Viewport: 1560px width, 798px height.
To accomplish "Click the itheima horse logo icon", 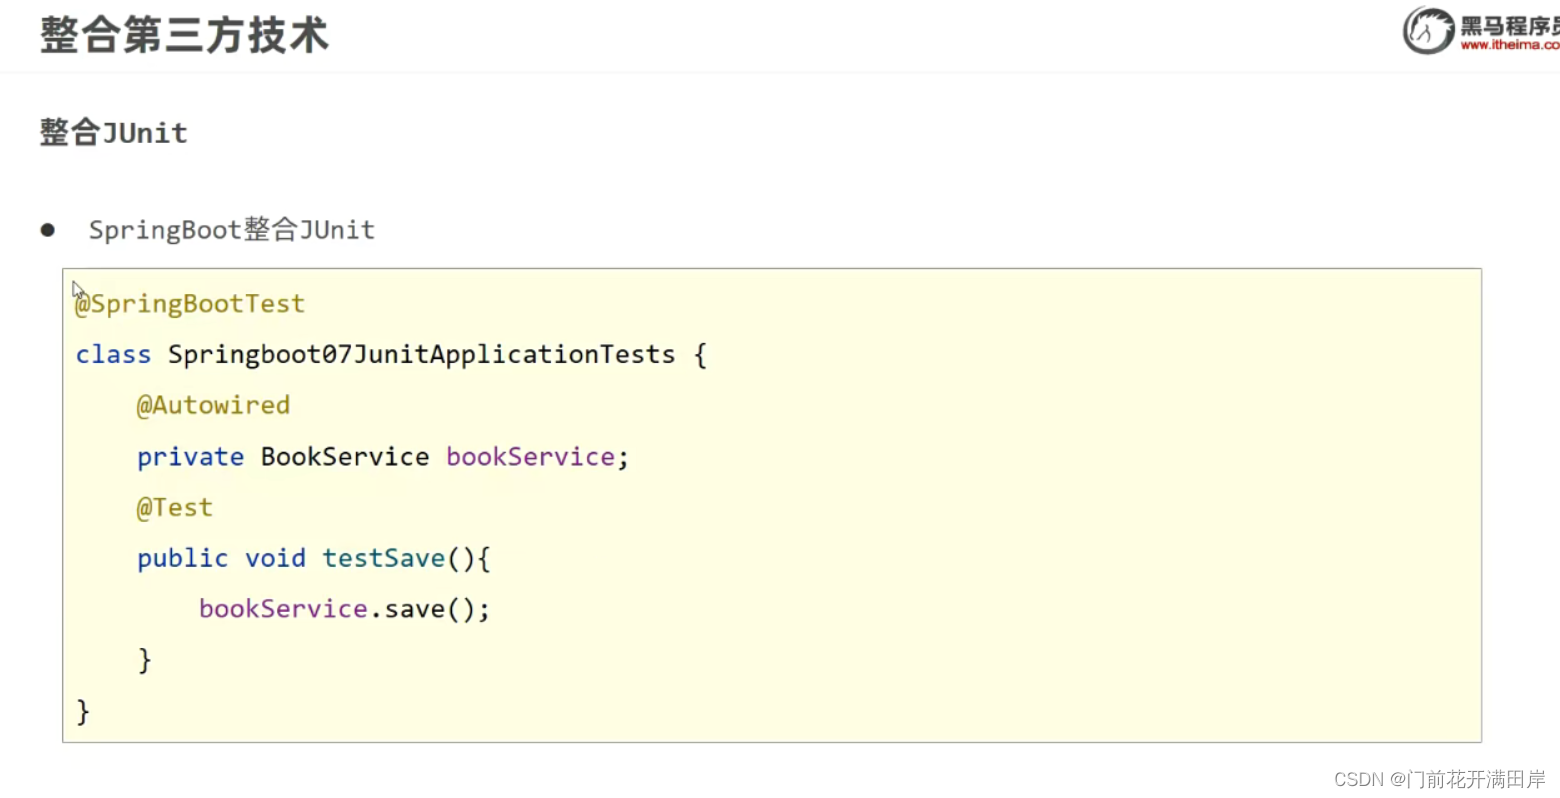I will pos(1428,30).
